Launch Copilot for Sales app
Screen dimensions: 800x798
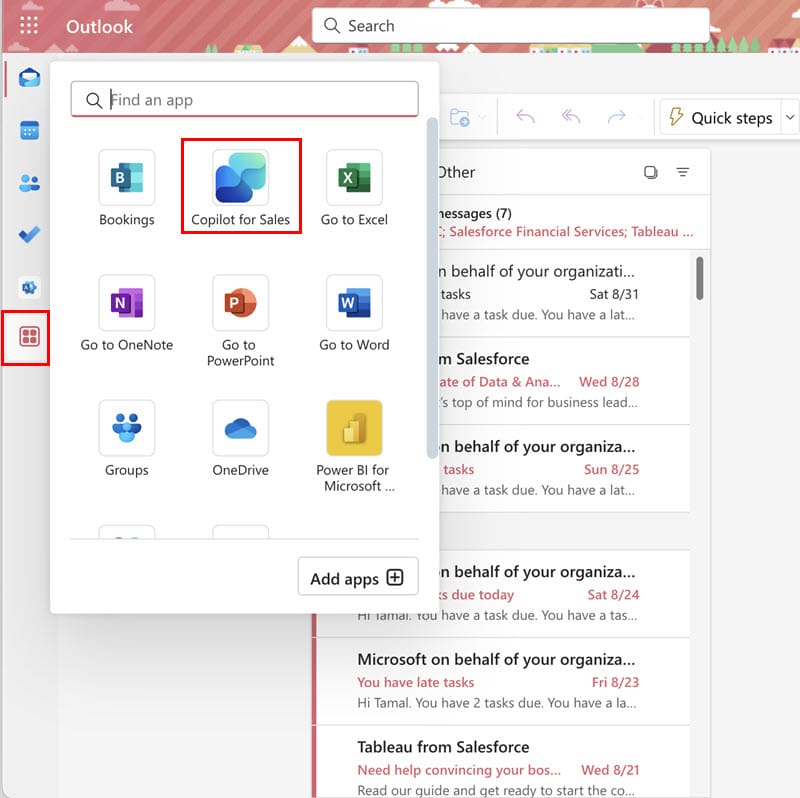click(x=241, y=188)
